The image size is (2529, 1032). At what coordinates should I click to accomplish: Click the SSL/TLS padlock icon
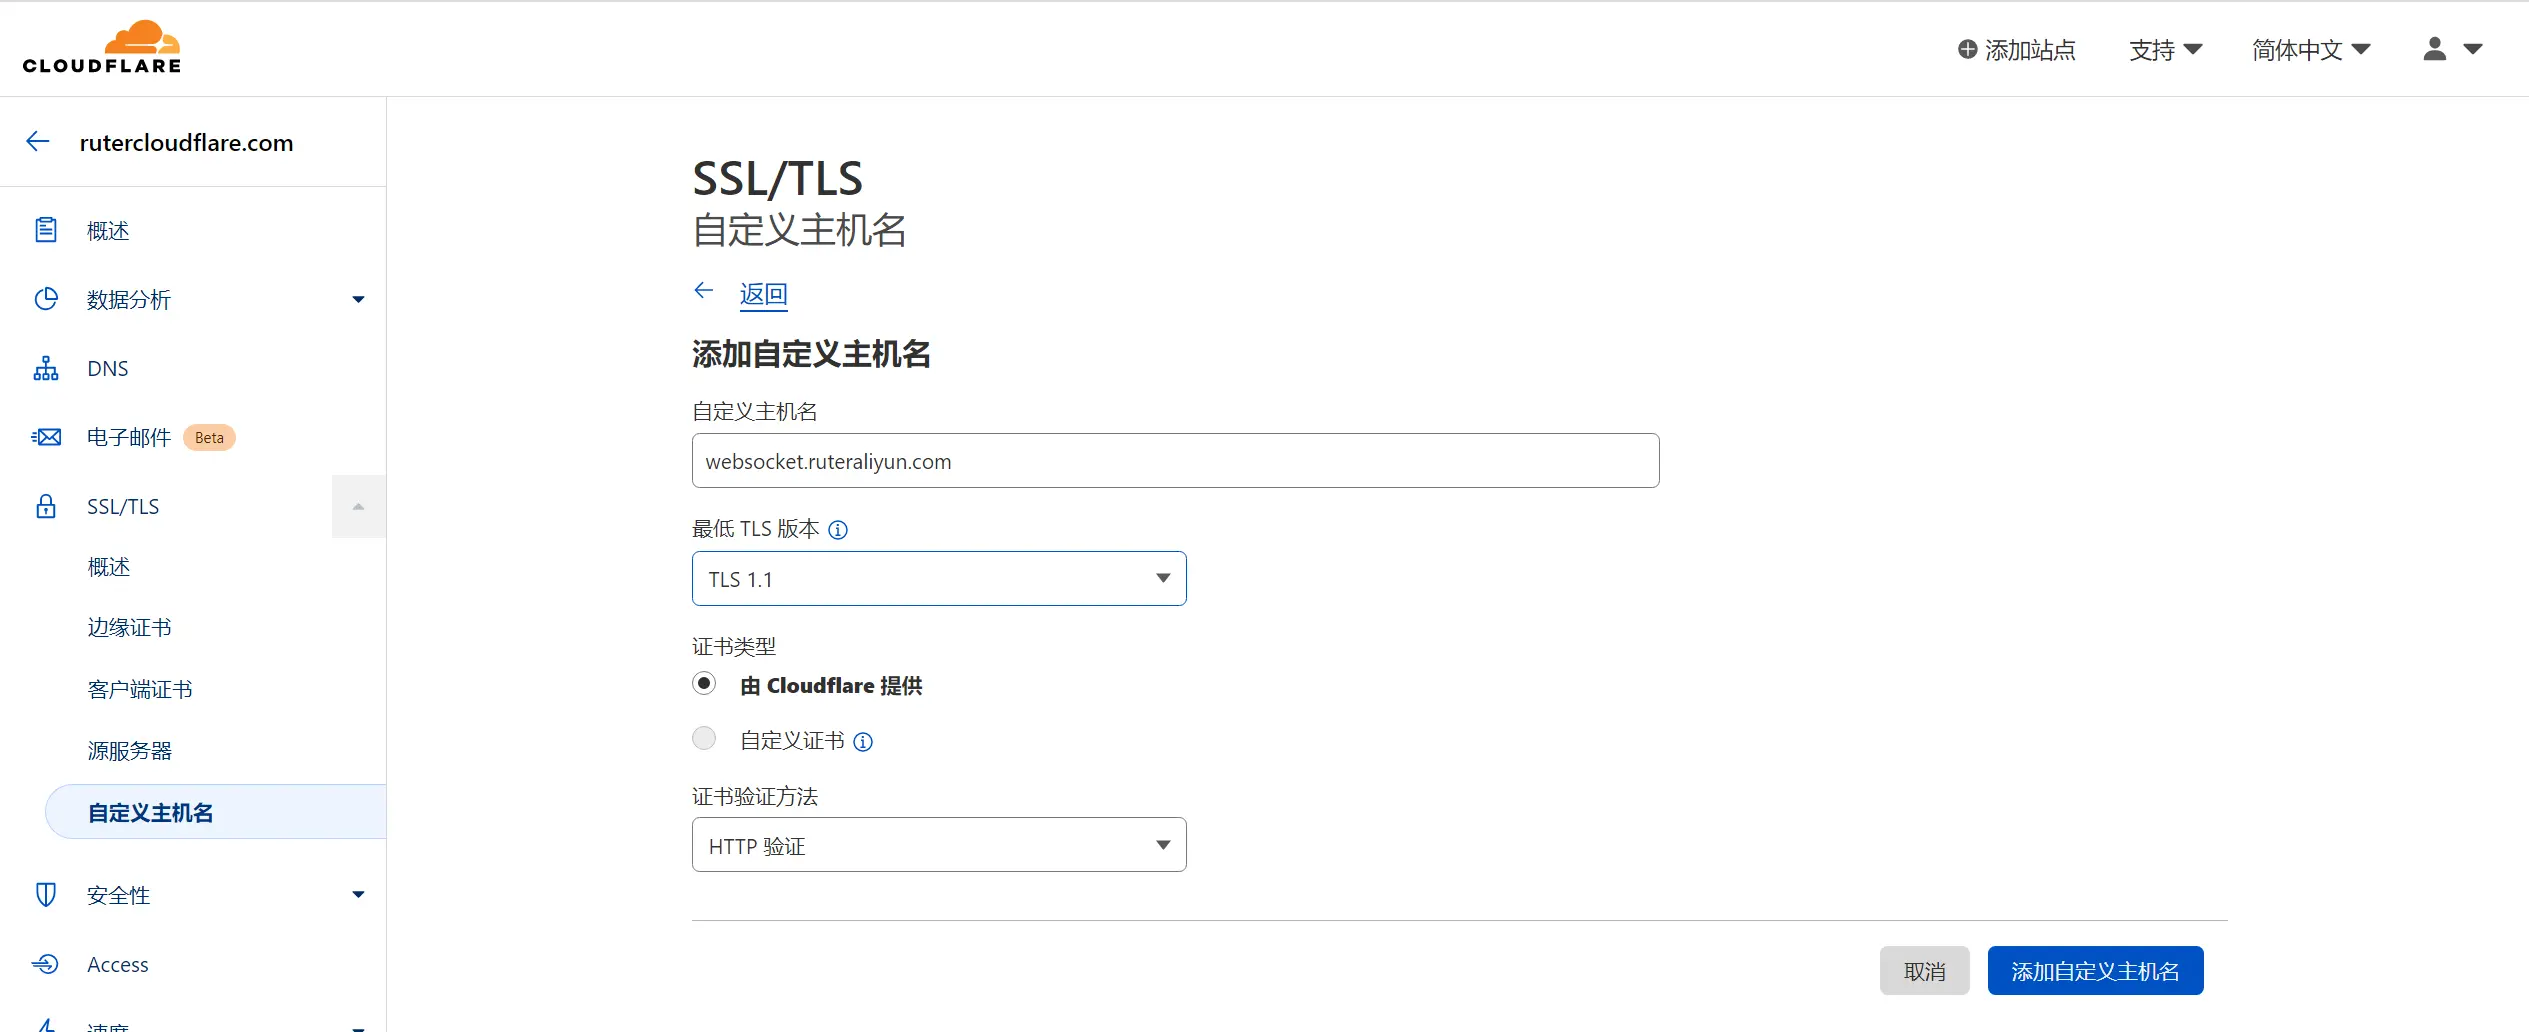(46, 506)
